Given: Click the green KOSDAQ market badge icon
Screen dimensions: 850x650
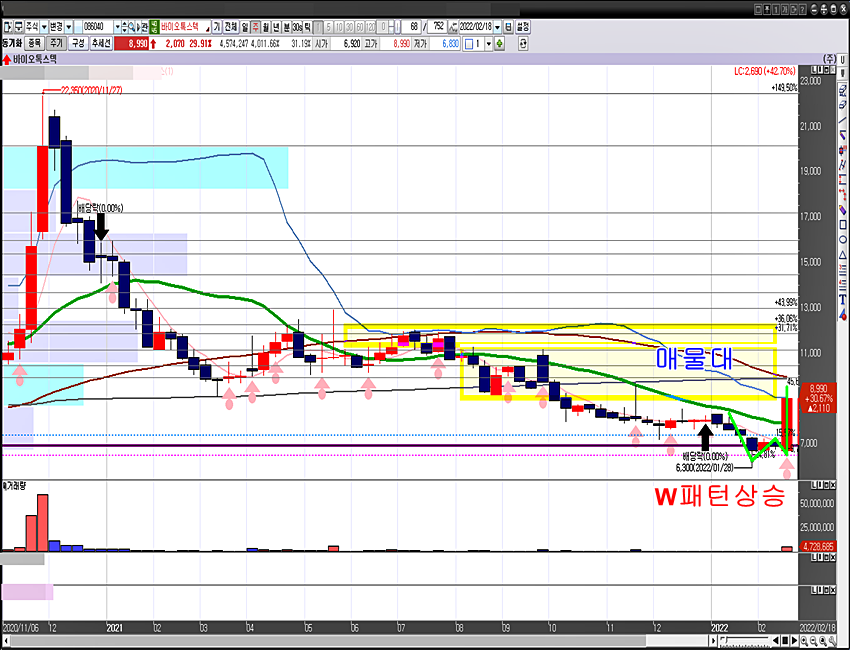Looking at the screenshot, I should (x=154, y=27).
